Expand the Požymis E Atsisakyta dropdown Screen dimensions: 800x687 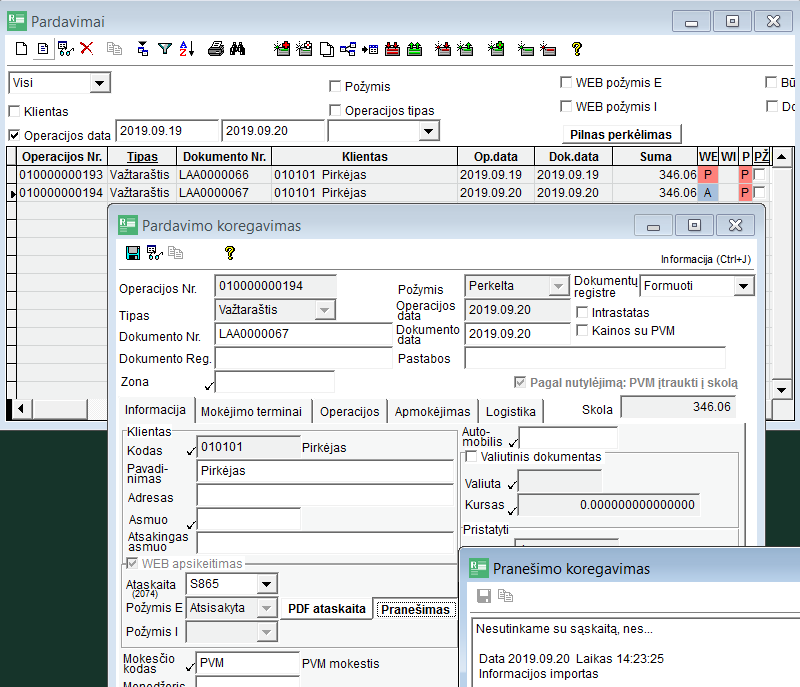266,608
